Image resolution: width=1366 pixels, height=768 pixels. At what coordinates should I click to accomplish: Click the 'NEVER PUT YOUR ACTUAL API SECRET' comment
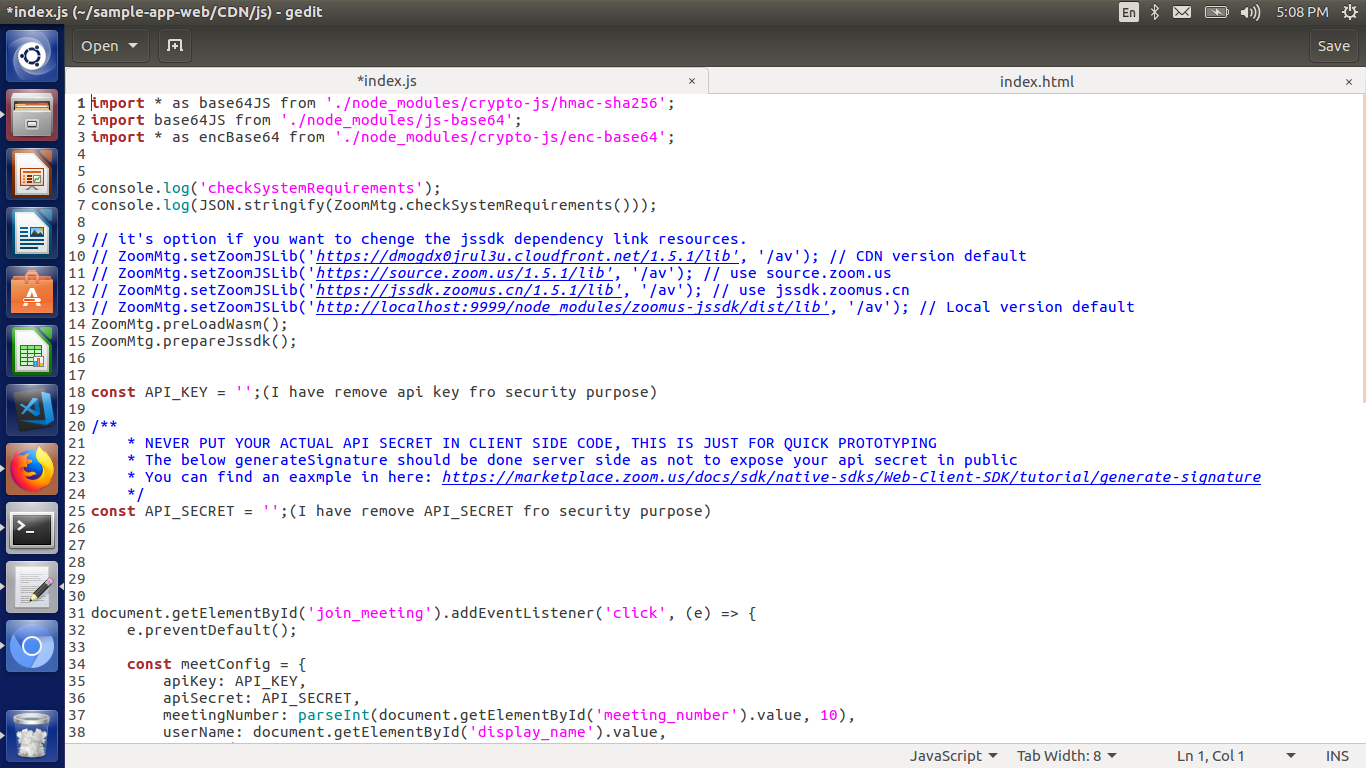click(532, 443)
